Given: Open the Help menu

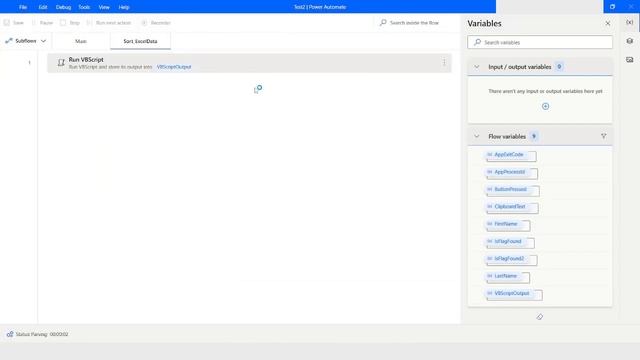Looking at the screenshot, I should 124,7.
